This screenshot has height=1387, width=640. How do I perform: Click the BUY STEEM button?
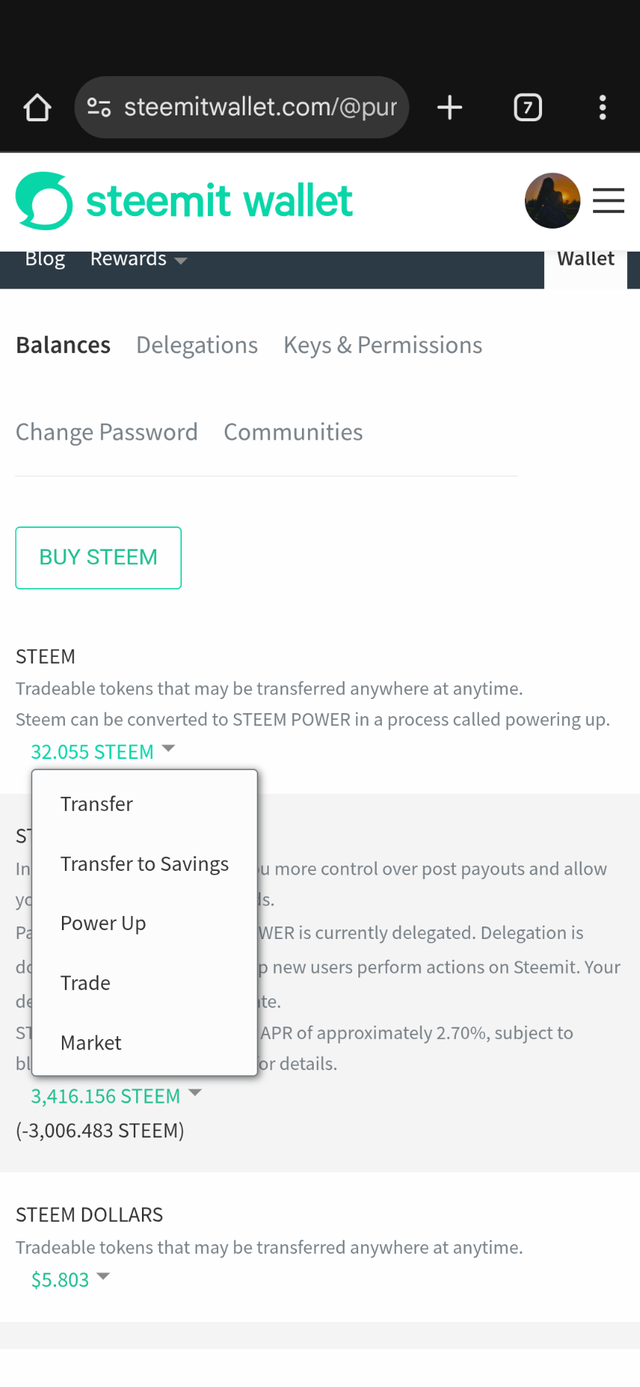98,558
